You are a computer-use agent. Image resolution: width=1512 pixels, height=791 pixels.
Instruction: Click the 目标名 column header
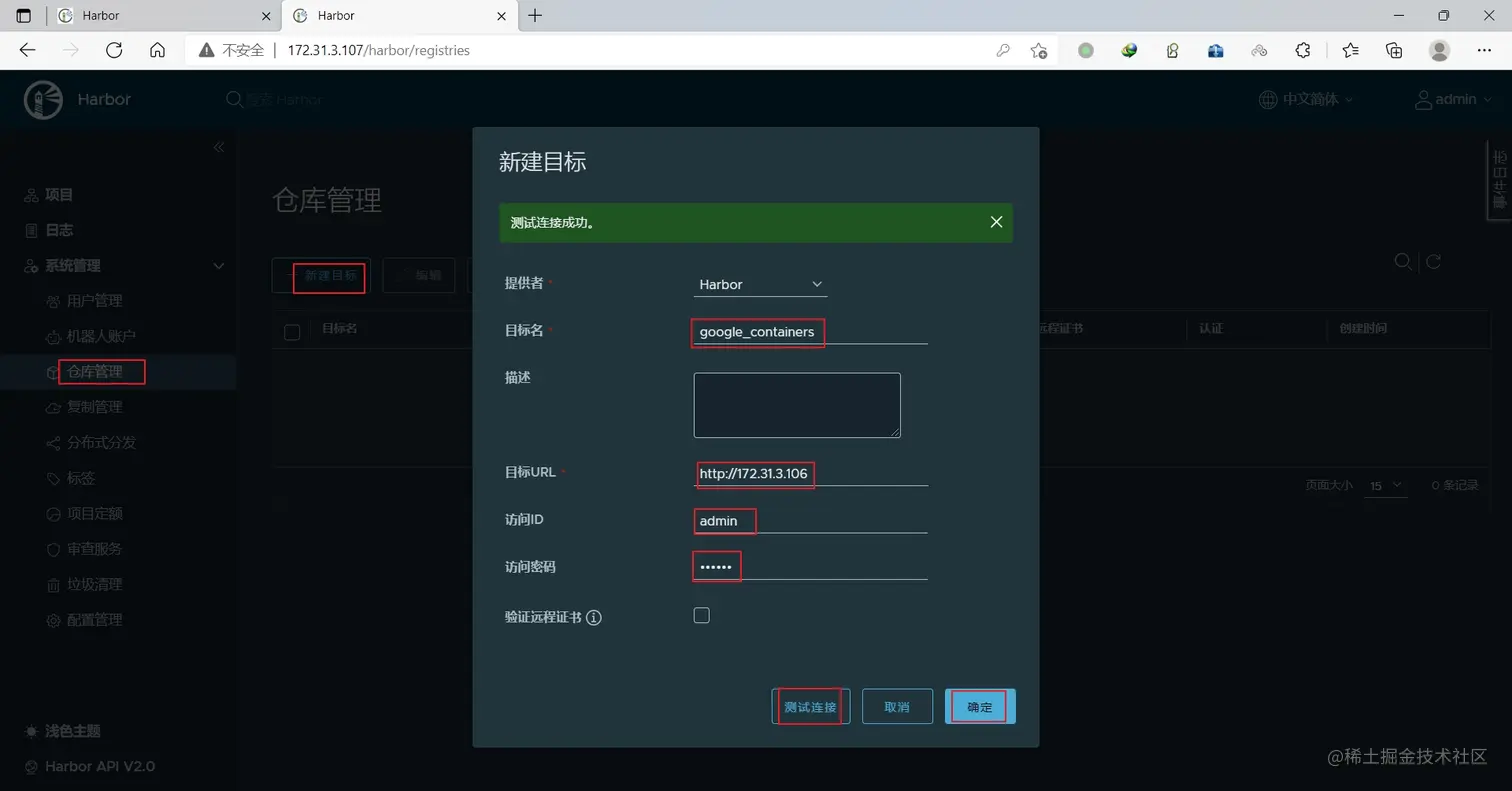pos(339,328)
